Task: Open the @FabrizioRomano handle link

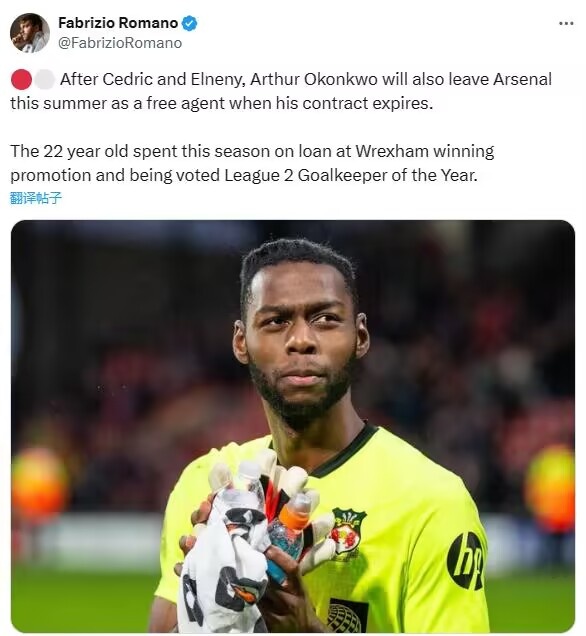Action: [120, 43]
